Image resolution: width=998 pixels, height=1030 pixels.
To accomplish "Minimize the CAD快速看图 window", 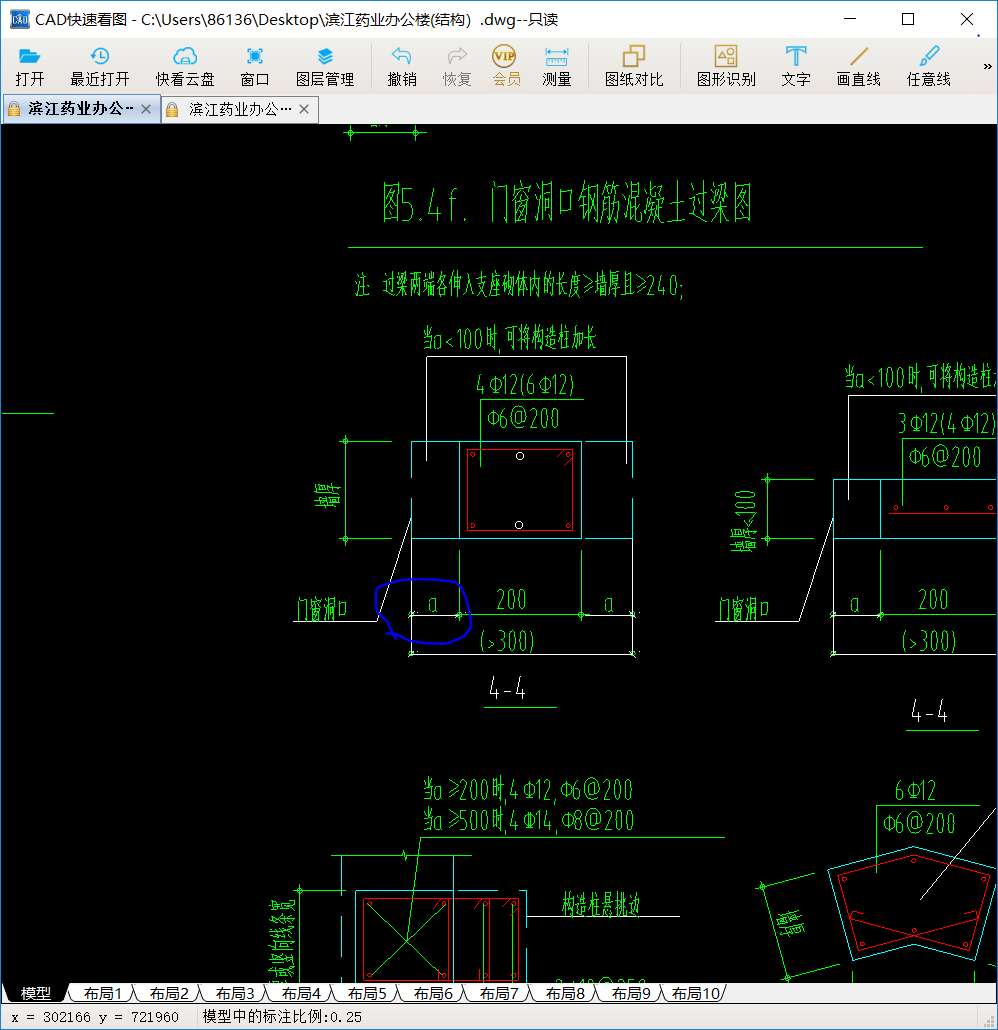I will (x=850, y=19).
